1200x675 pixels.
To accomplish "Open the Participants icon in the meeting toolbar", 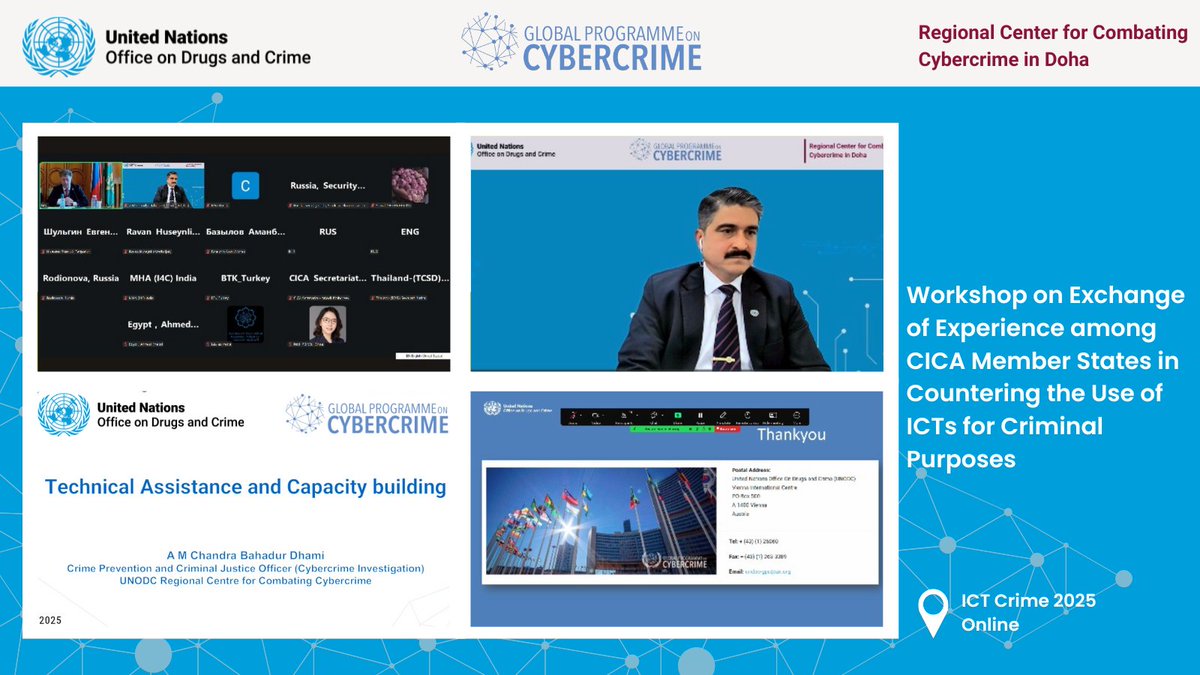I will click(x=624, y=415).
